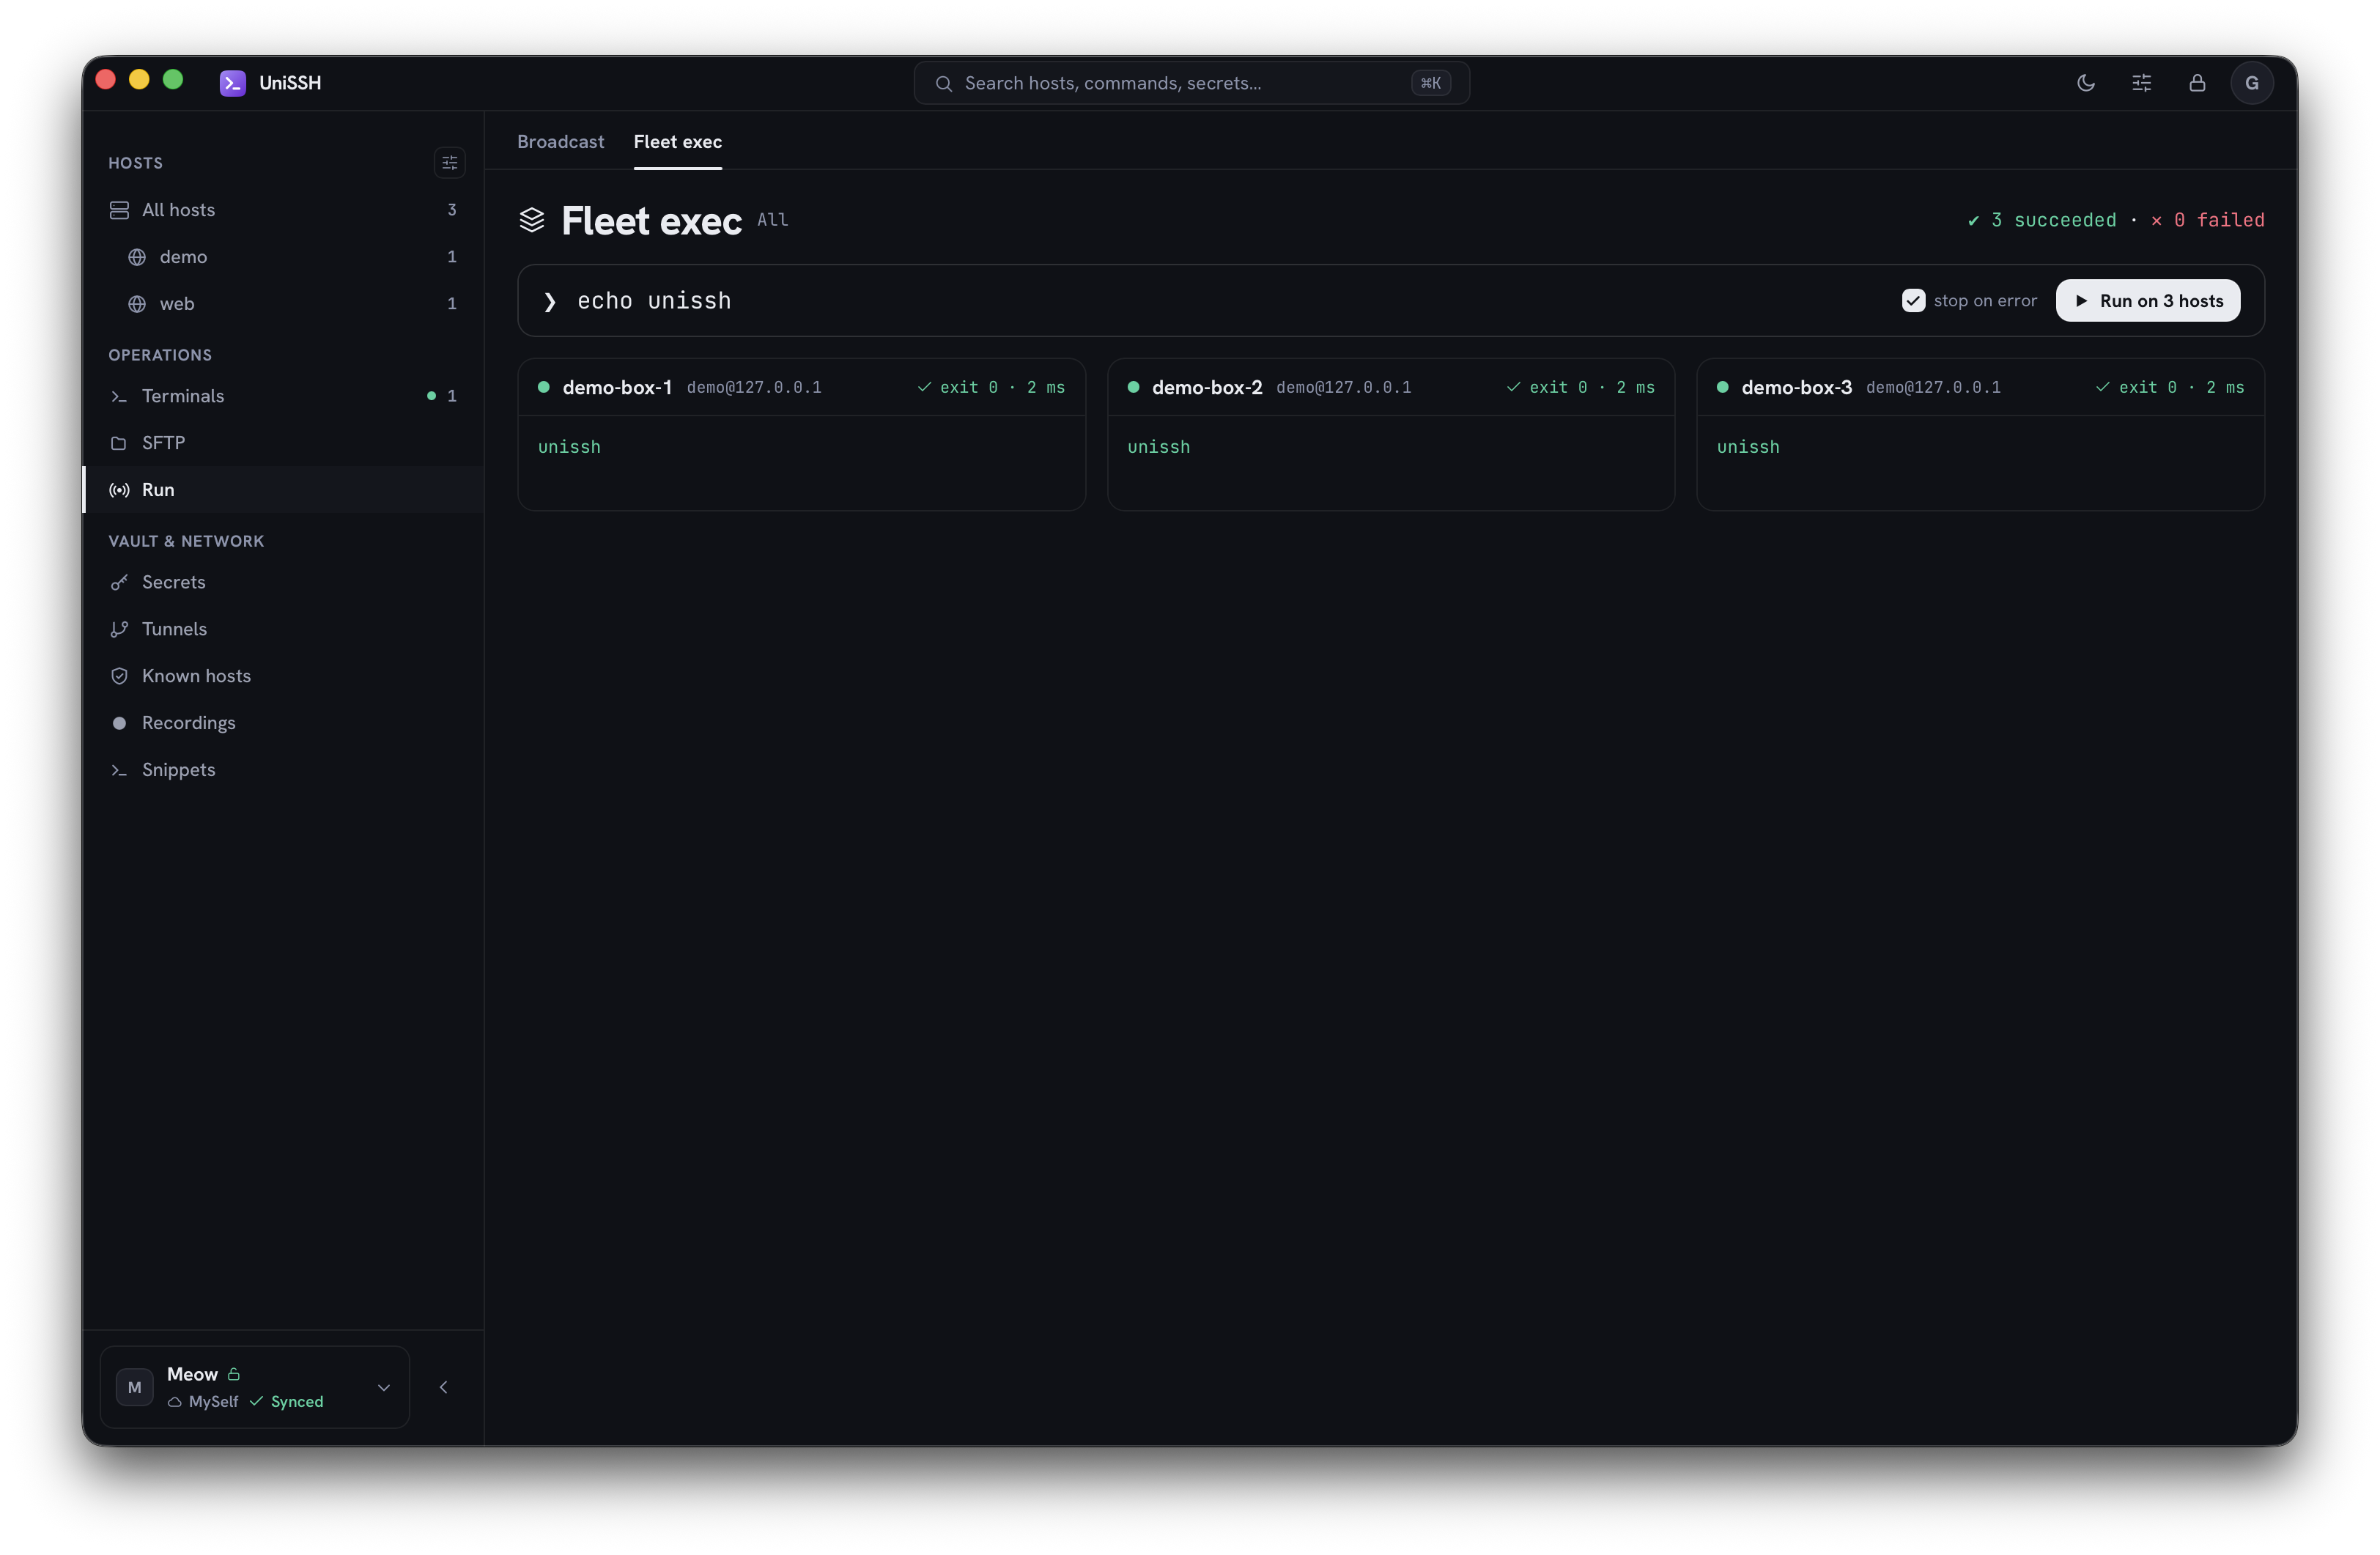Click the Tunnels branch icon
2380x1555 pixels.
coord(119,629)
